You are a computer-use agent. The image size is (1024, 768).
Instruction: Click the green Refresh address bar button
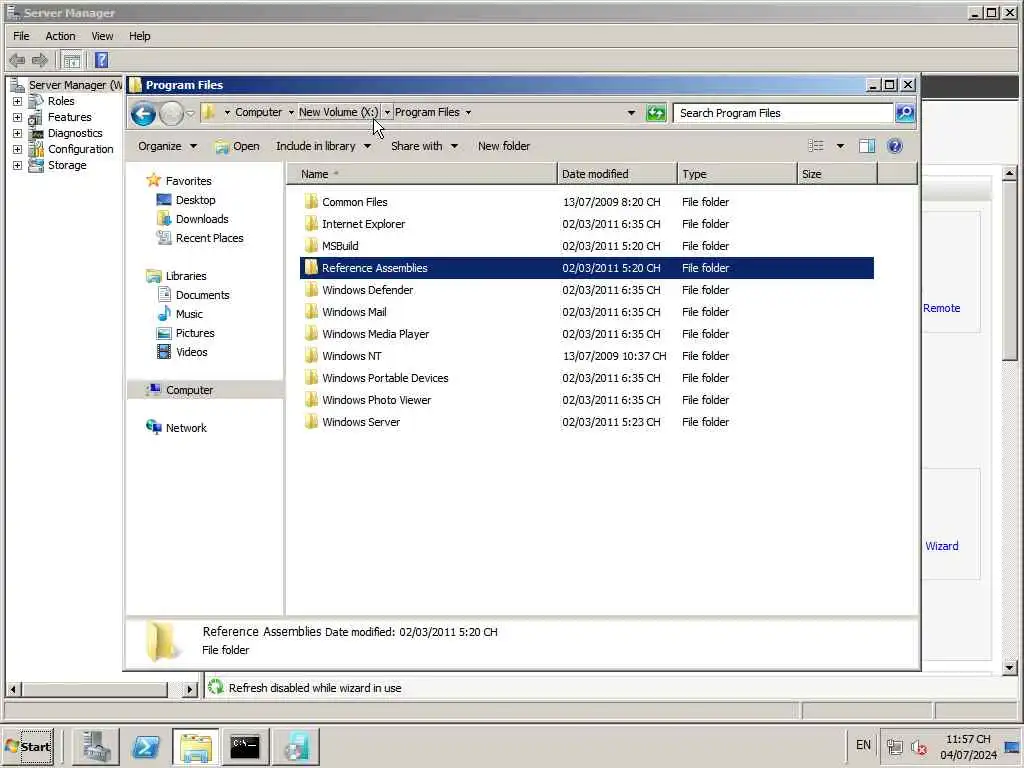point(656,113)
